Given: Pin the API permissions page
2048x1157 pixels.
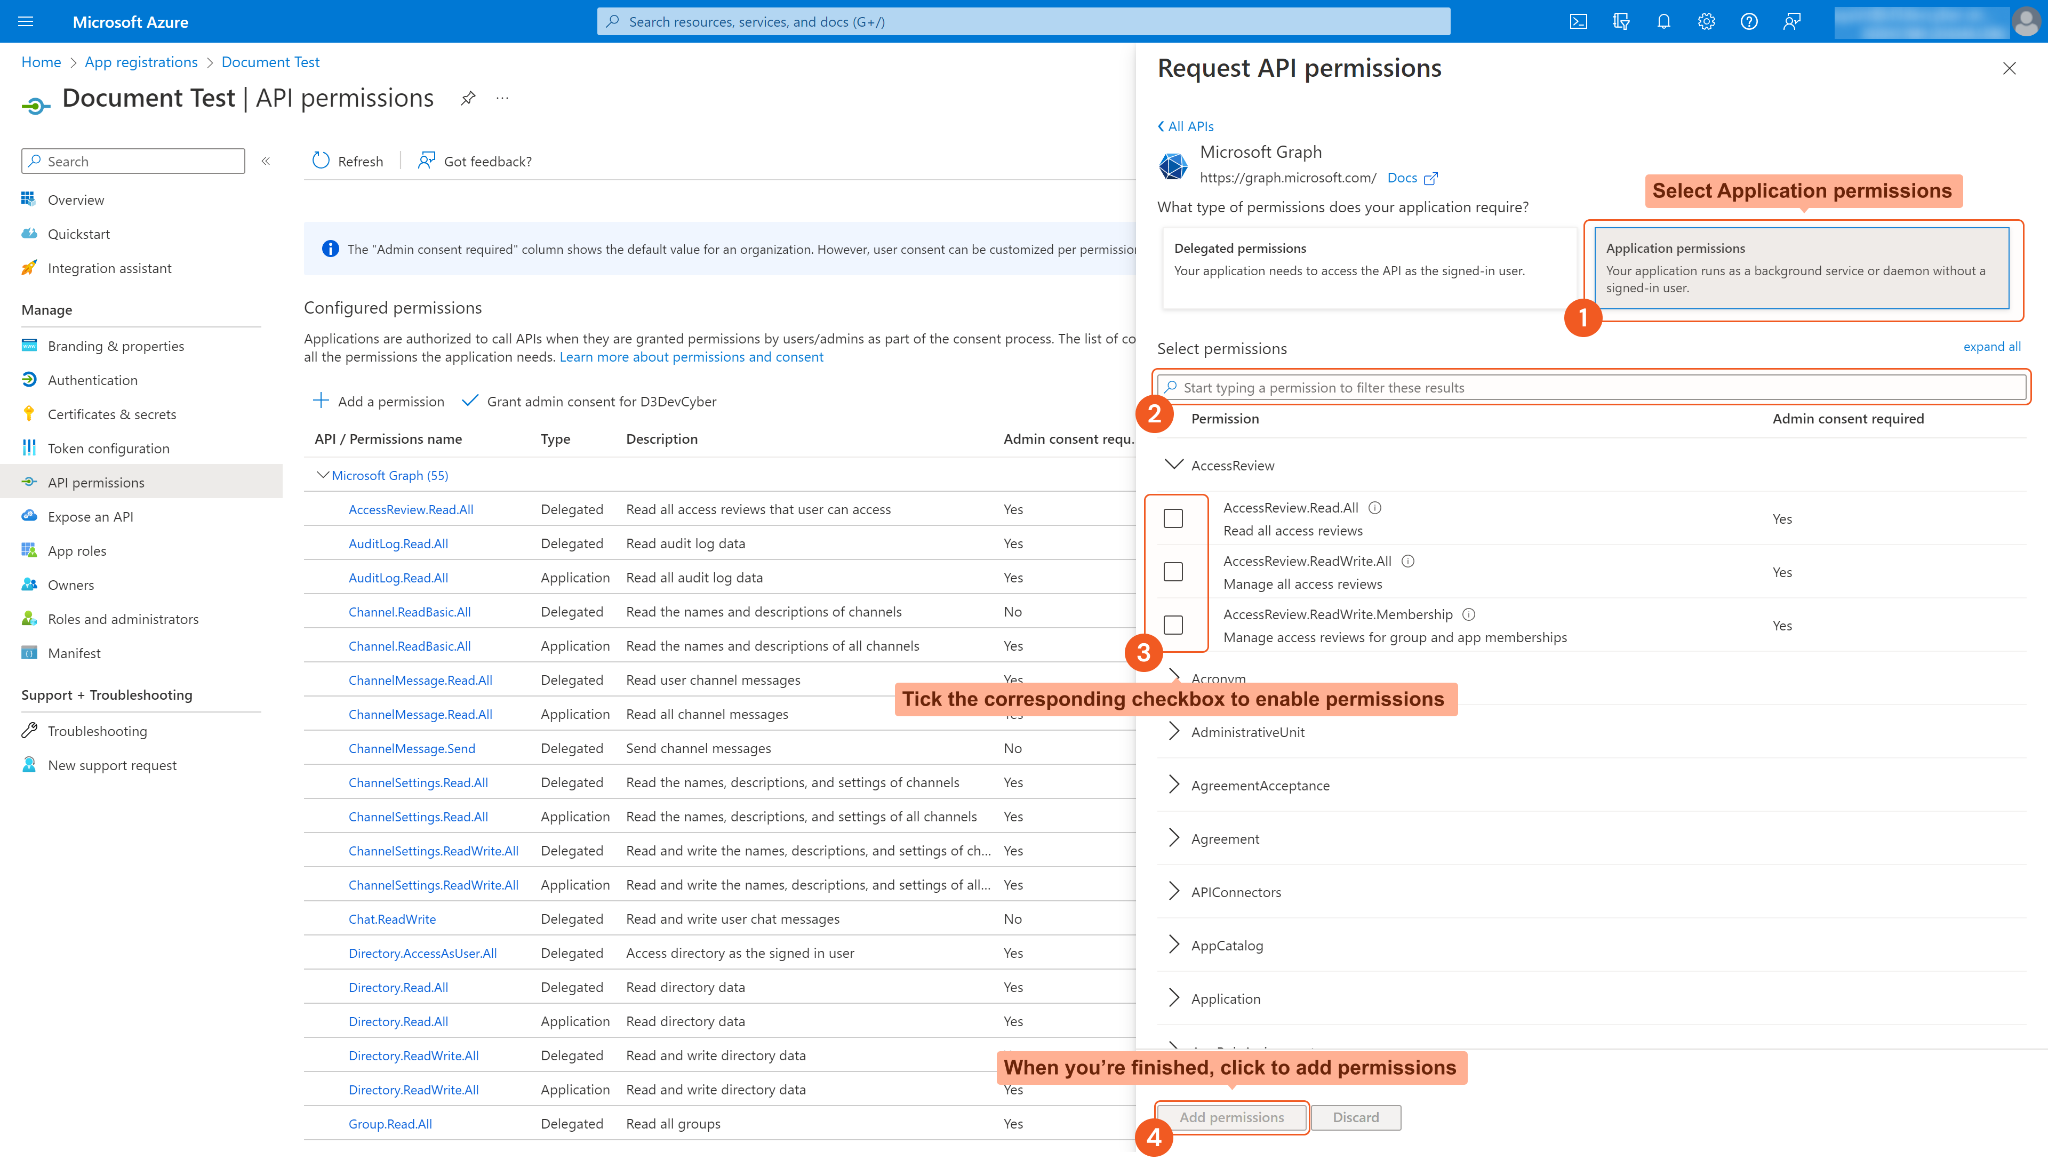Looking at the screenshot, I should point(468,98).
